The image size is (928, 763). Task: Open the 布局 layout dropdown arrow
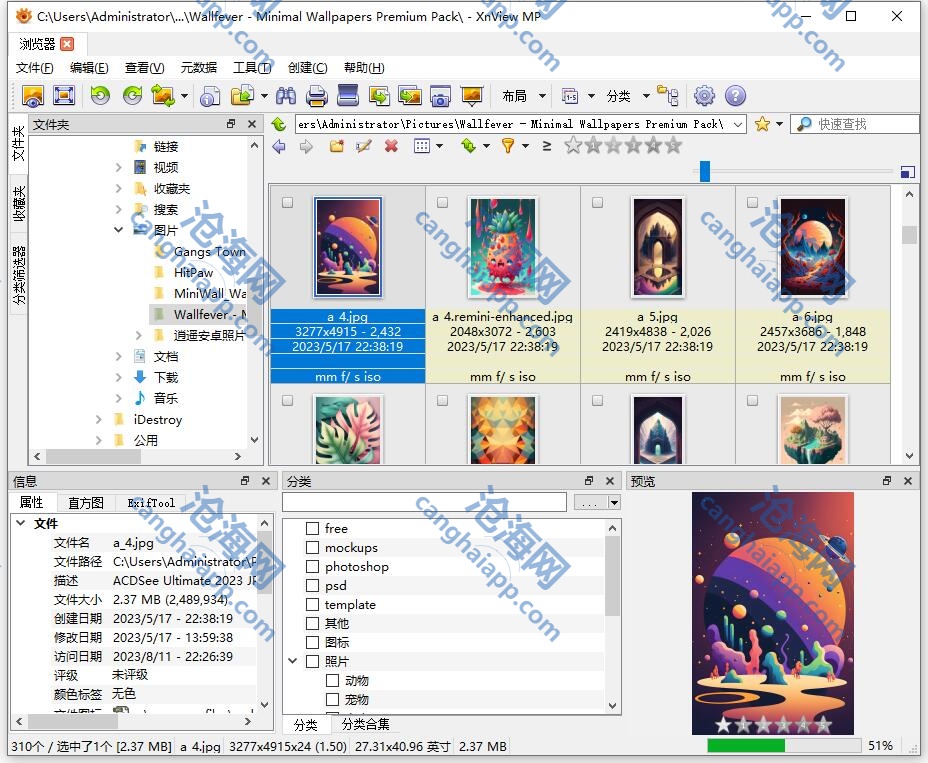tap(542, 96)
